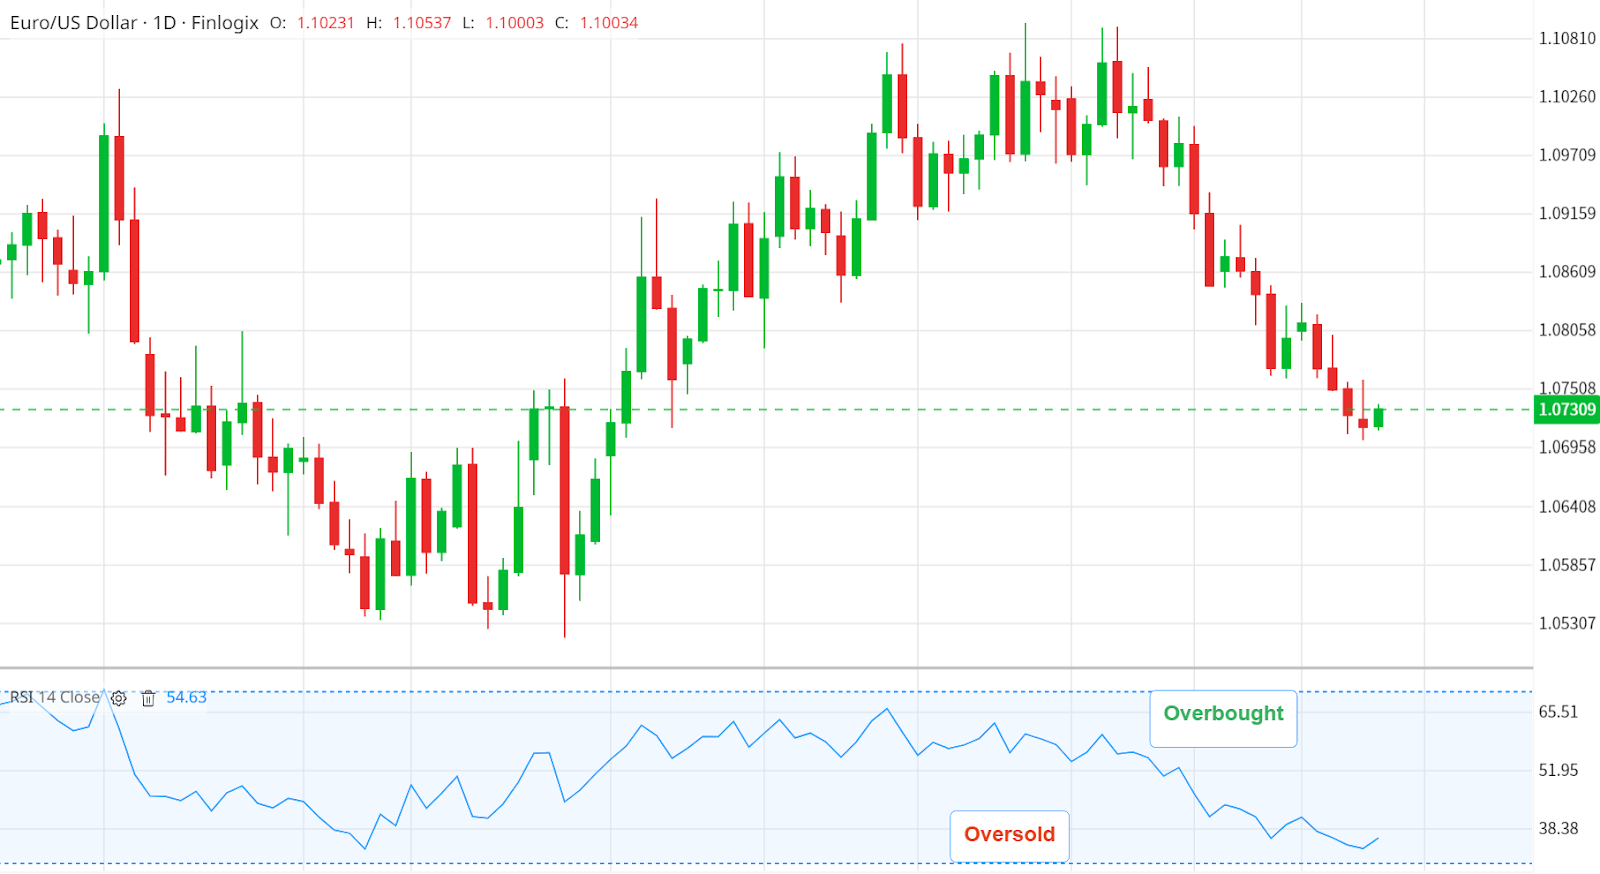Viewport: 1600px width, 874px height.
Task: Click the Low value 1.10003 in header
Action: coord(514,23)
